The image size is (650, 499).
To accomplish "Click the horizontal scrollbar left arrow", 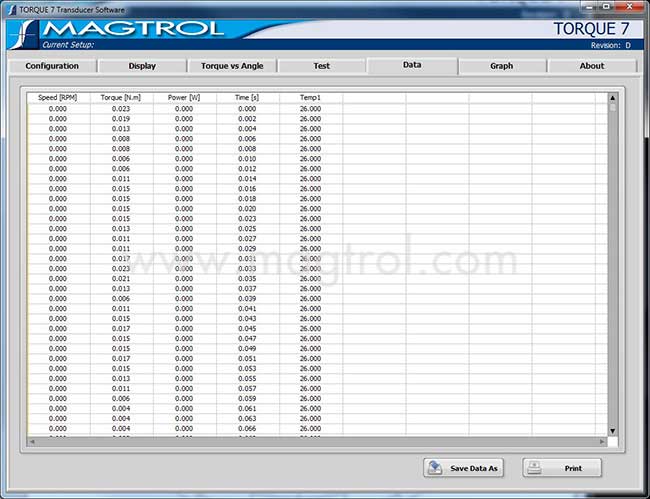I will pyautogui.click(x=32, y=441).
